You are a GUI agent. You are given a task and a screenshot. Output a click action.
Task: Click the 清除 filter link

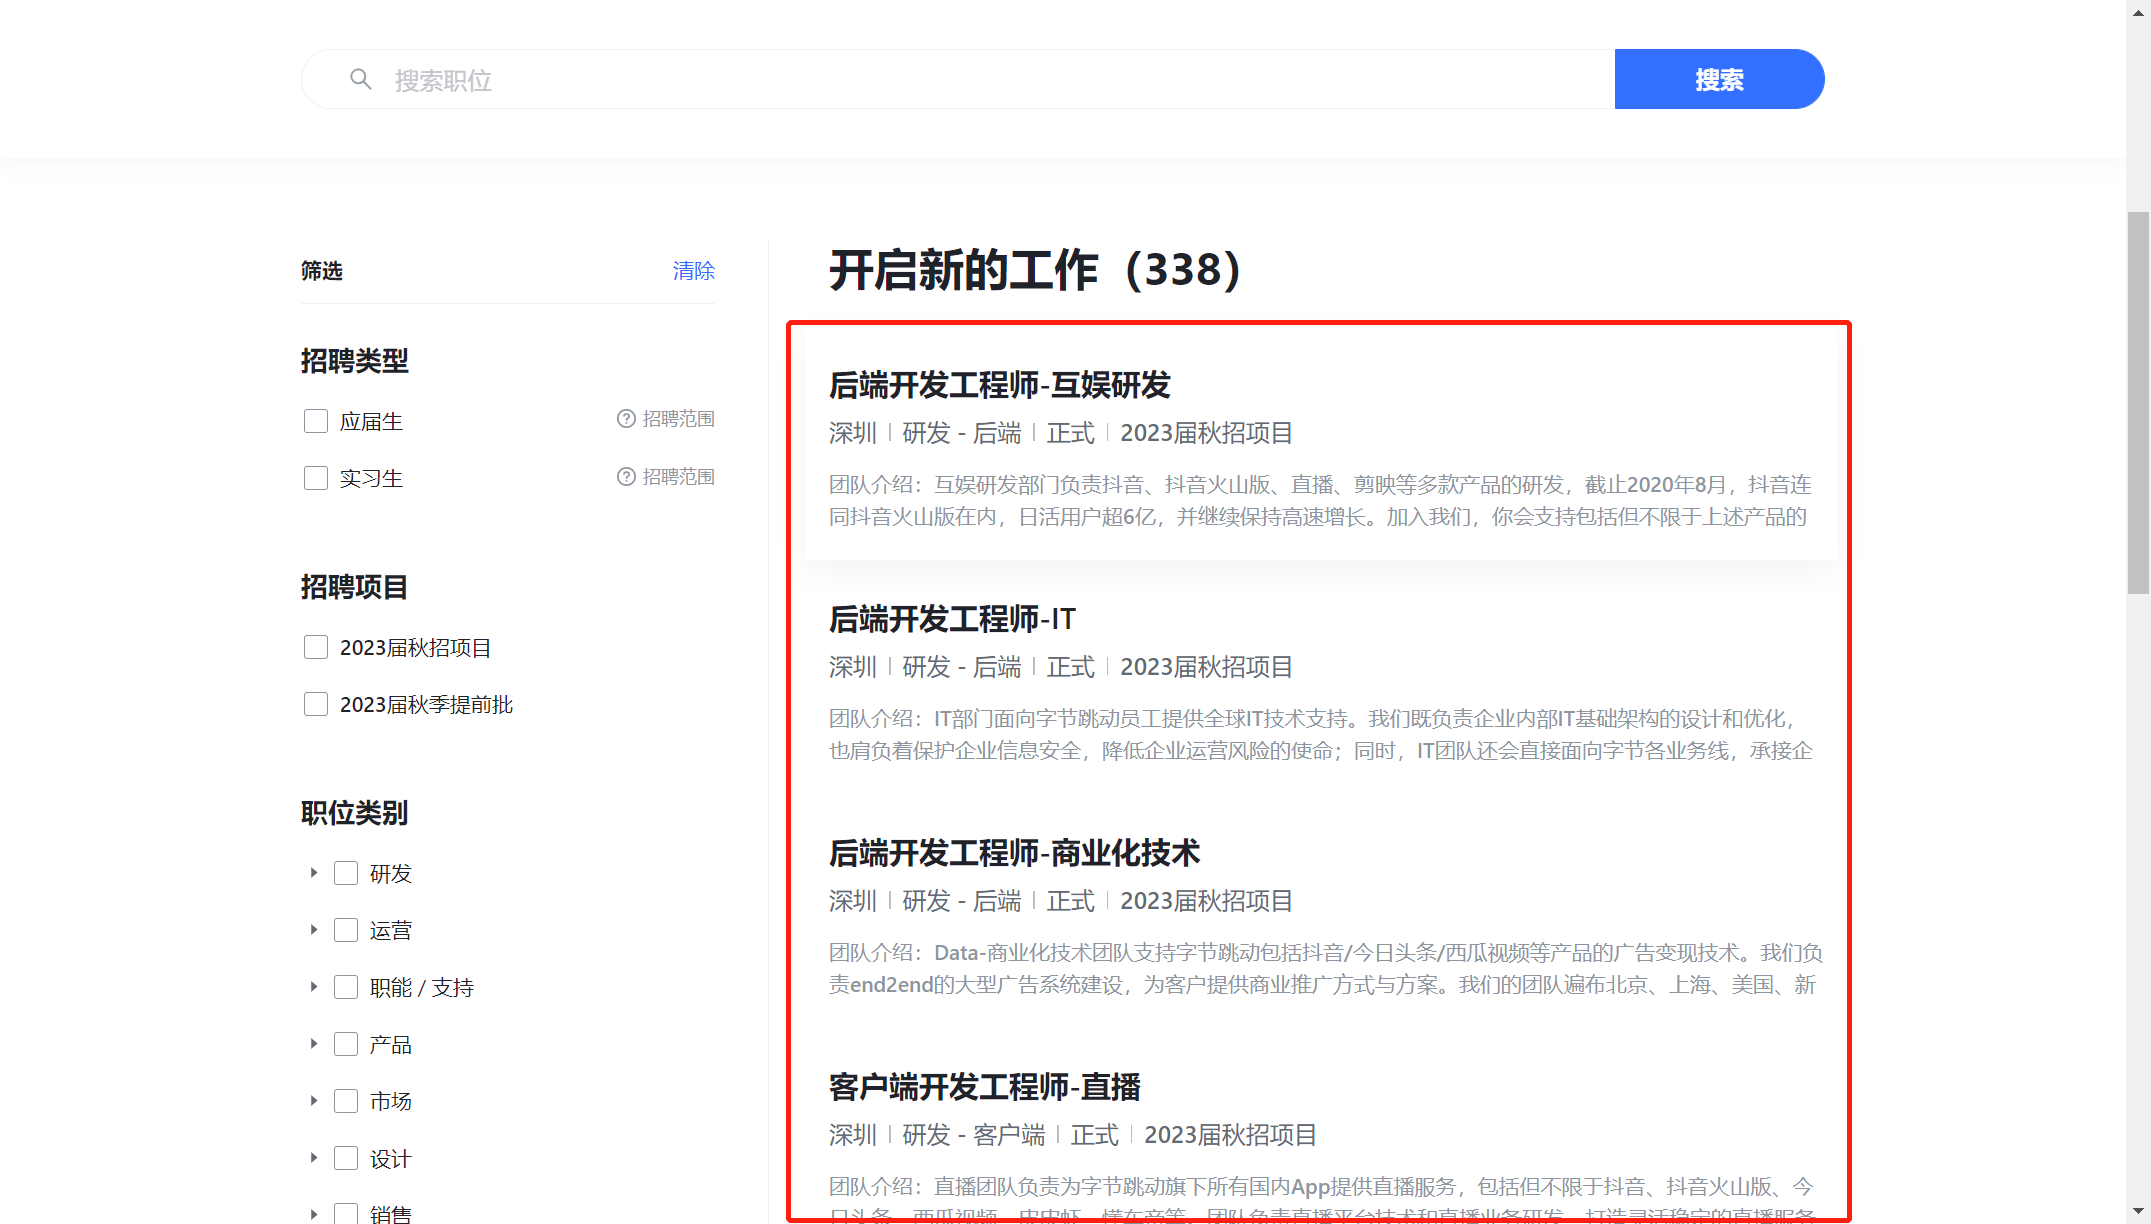click(693, 271)
